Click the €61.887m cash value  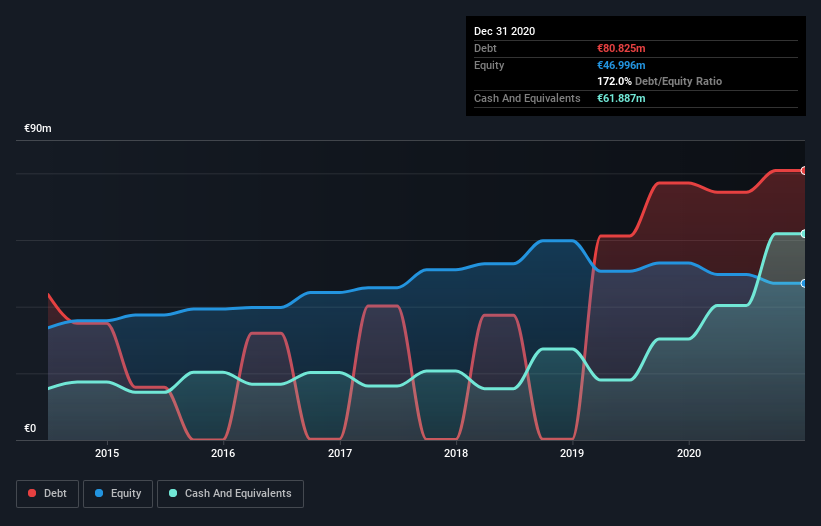pos(622,98)
